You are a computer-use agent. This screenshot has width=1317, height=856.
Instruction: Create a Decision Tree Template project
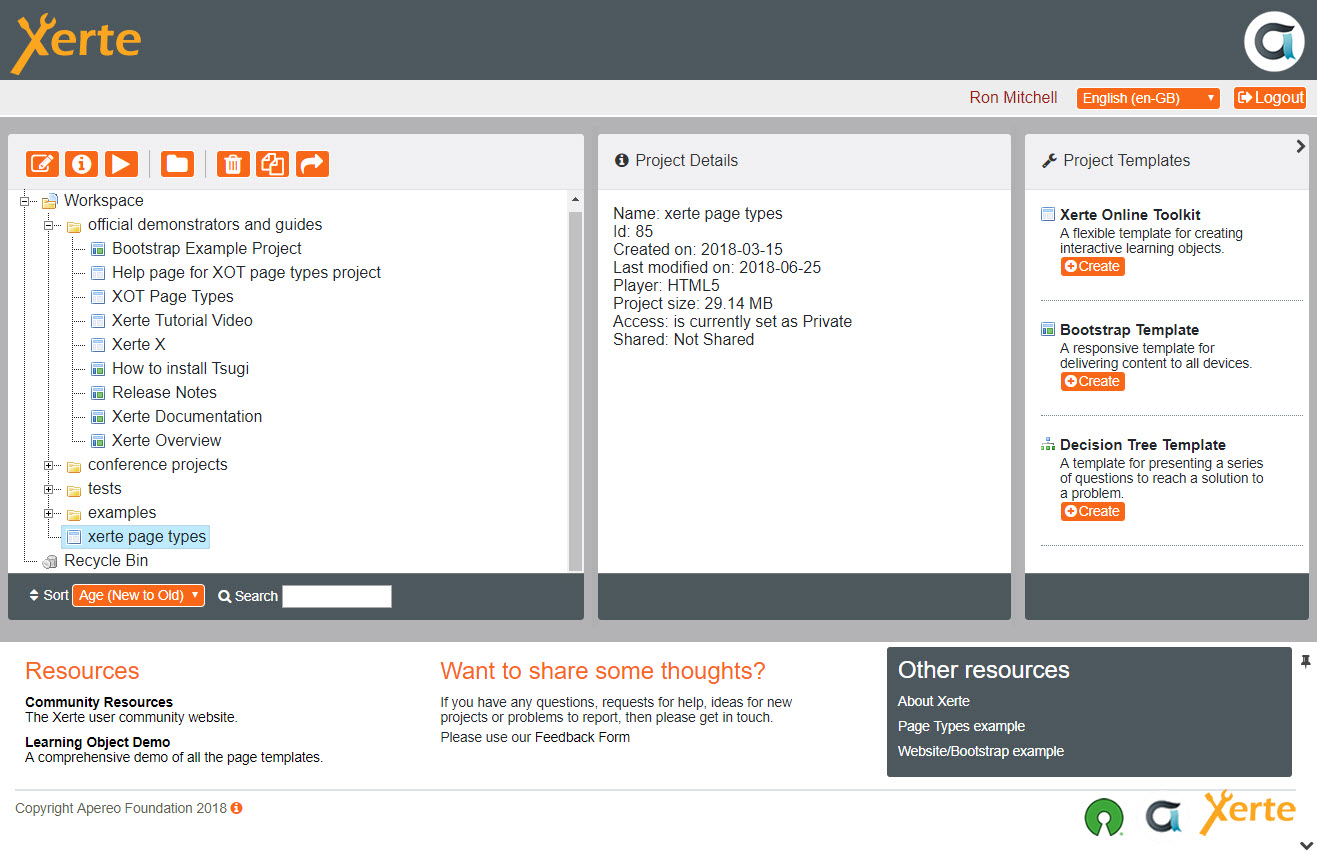tap(1092, 511)
